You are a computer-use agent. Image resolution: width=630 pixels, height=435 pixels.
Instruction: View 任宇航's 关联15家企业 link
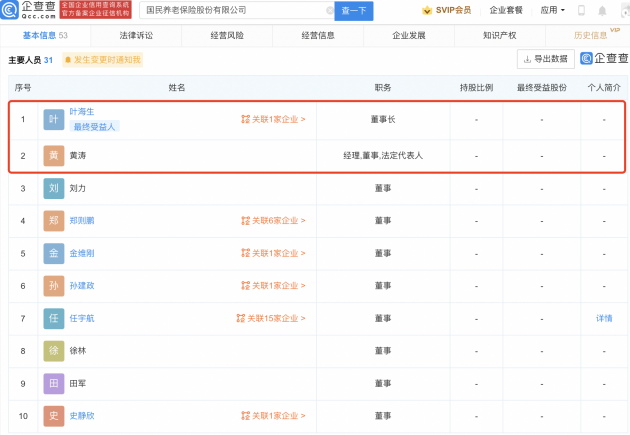point(271,318)
